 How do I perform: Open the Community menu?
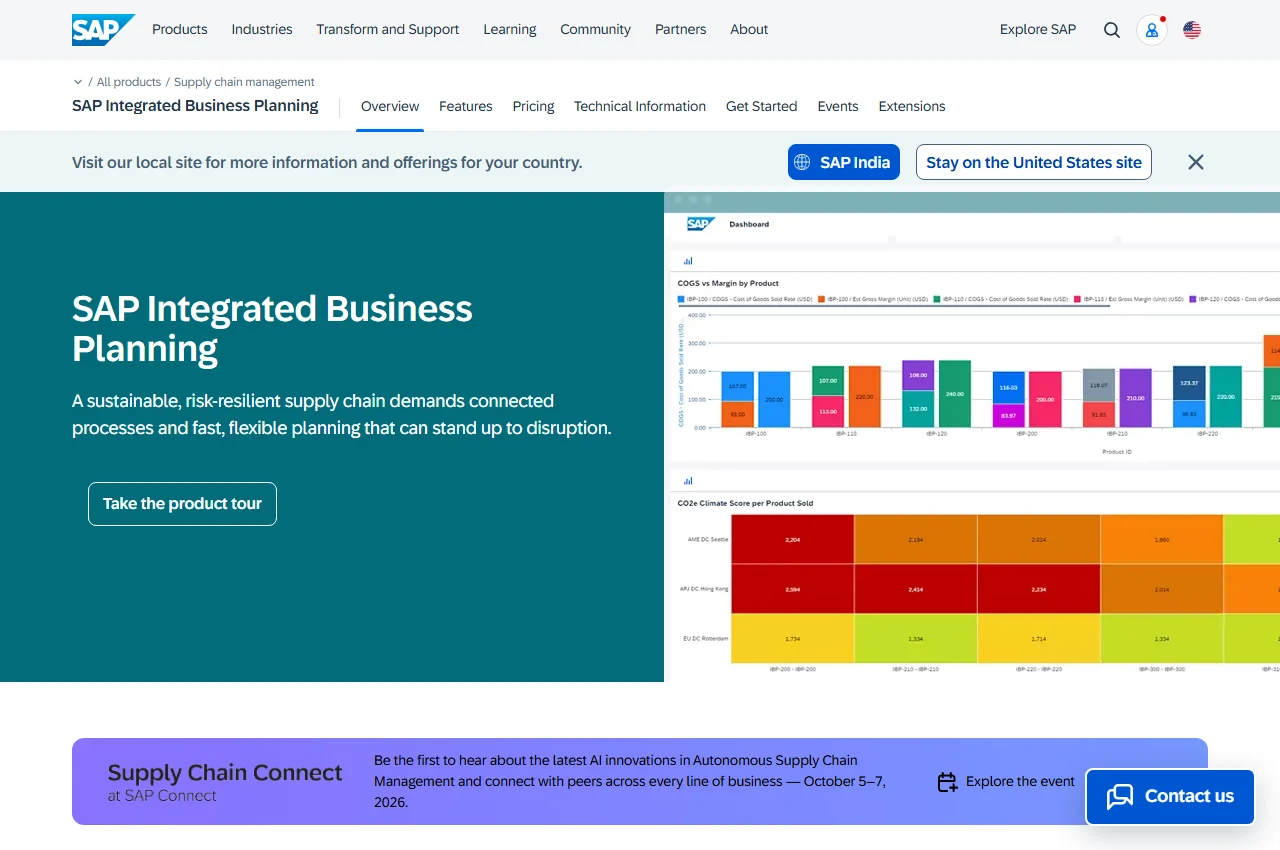pyautogui.click(x=596, y=30)
